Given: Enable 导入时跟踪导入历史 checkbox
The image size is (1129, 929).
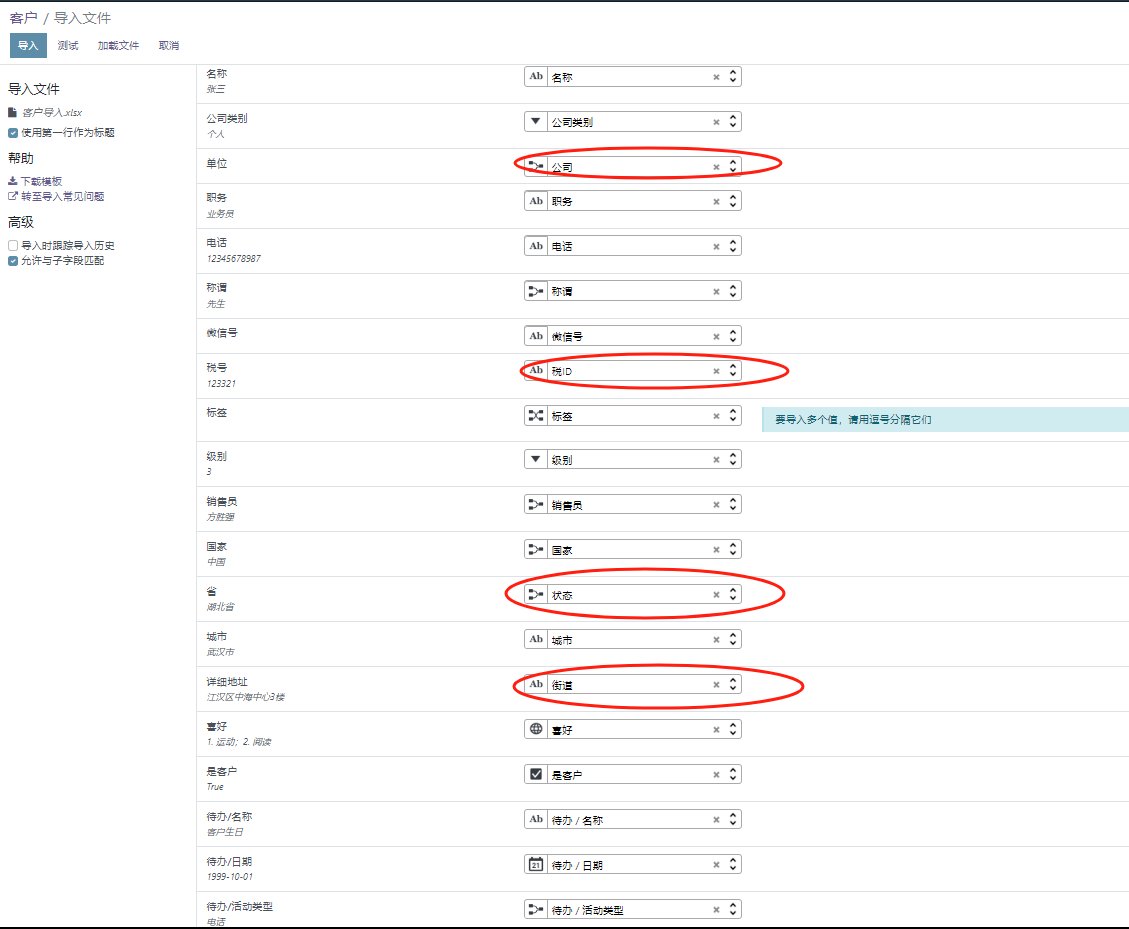Looking at the screenshot, I should [x=13, y=245].
